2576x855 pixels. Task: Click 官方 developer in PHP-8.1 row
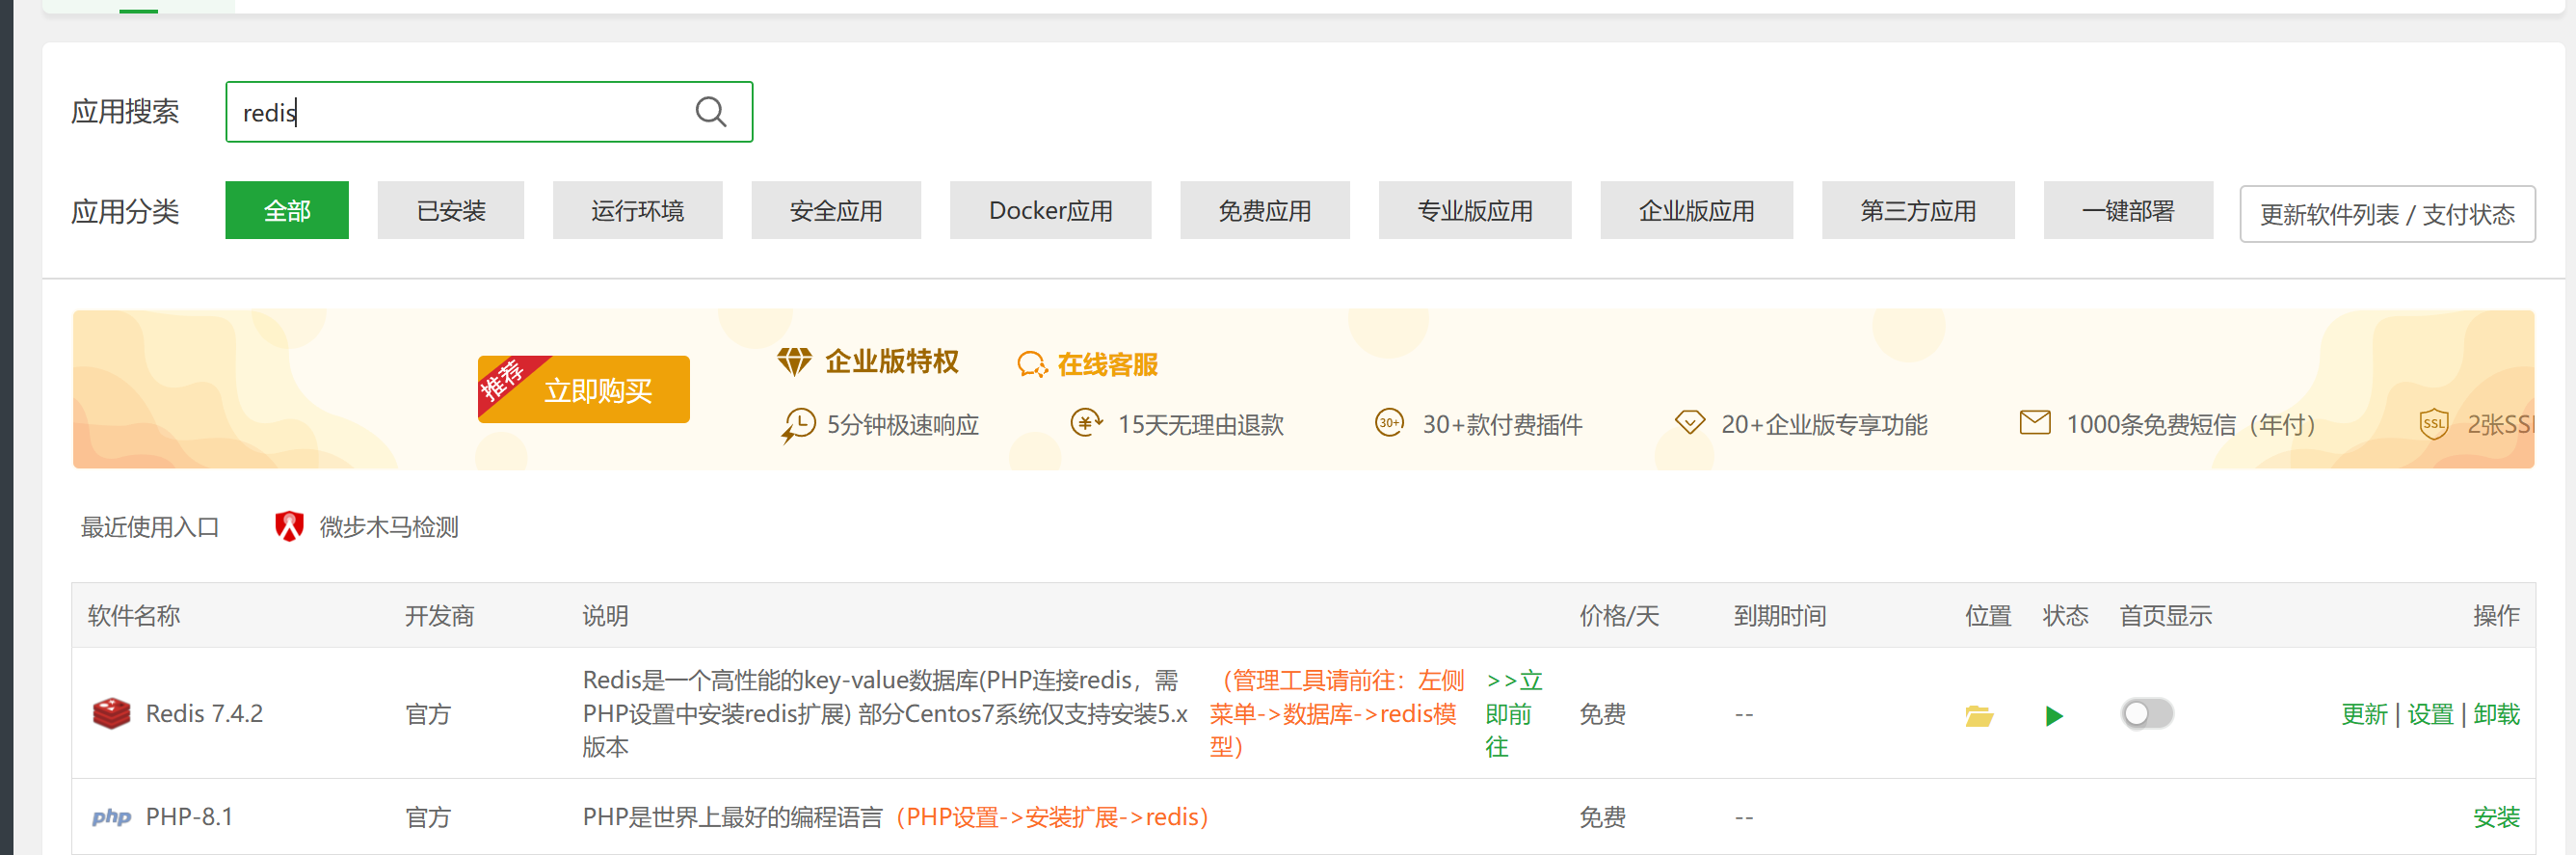[x=428, y=817]
